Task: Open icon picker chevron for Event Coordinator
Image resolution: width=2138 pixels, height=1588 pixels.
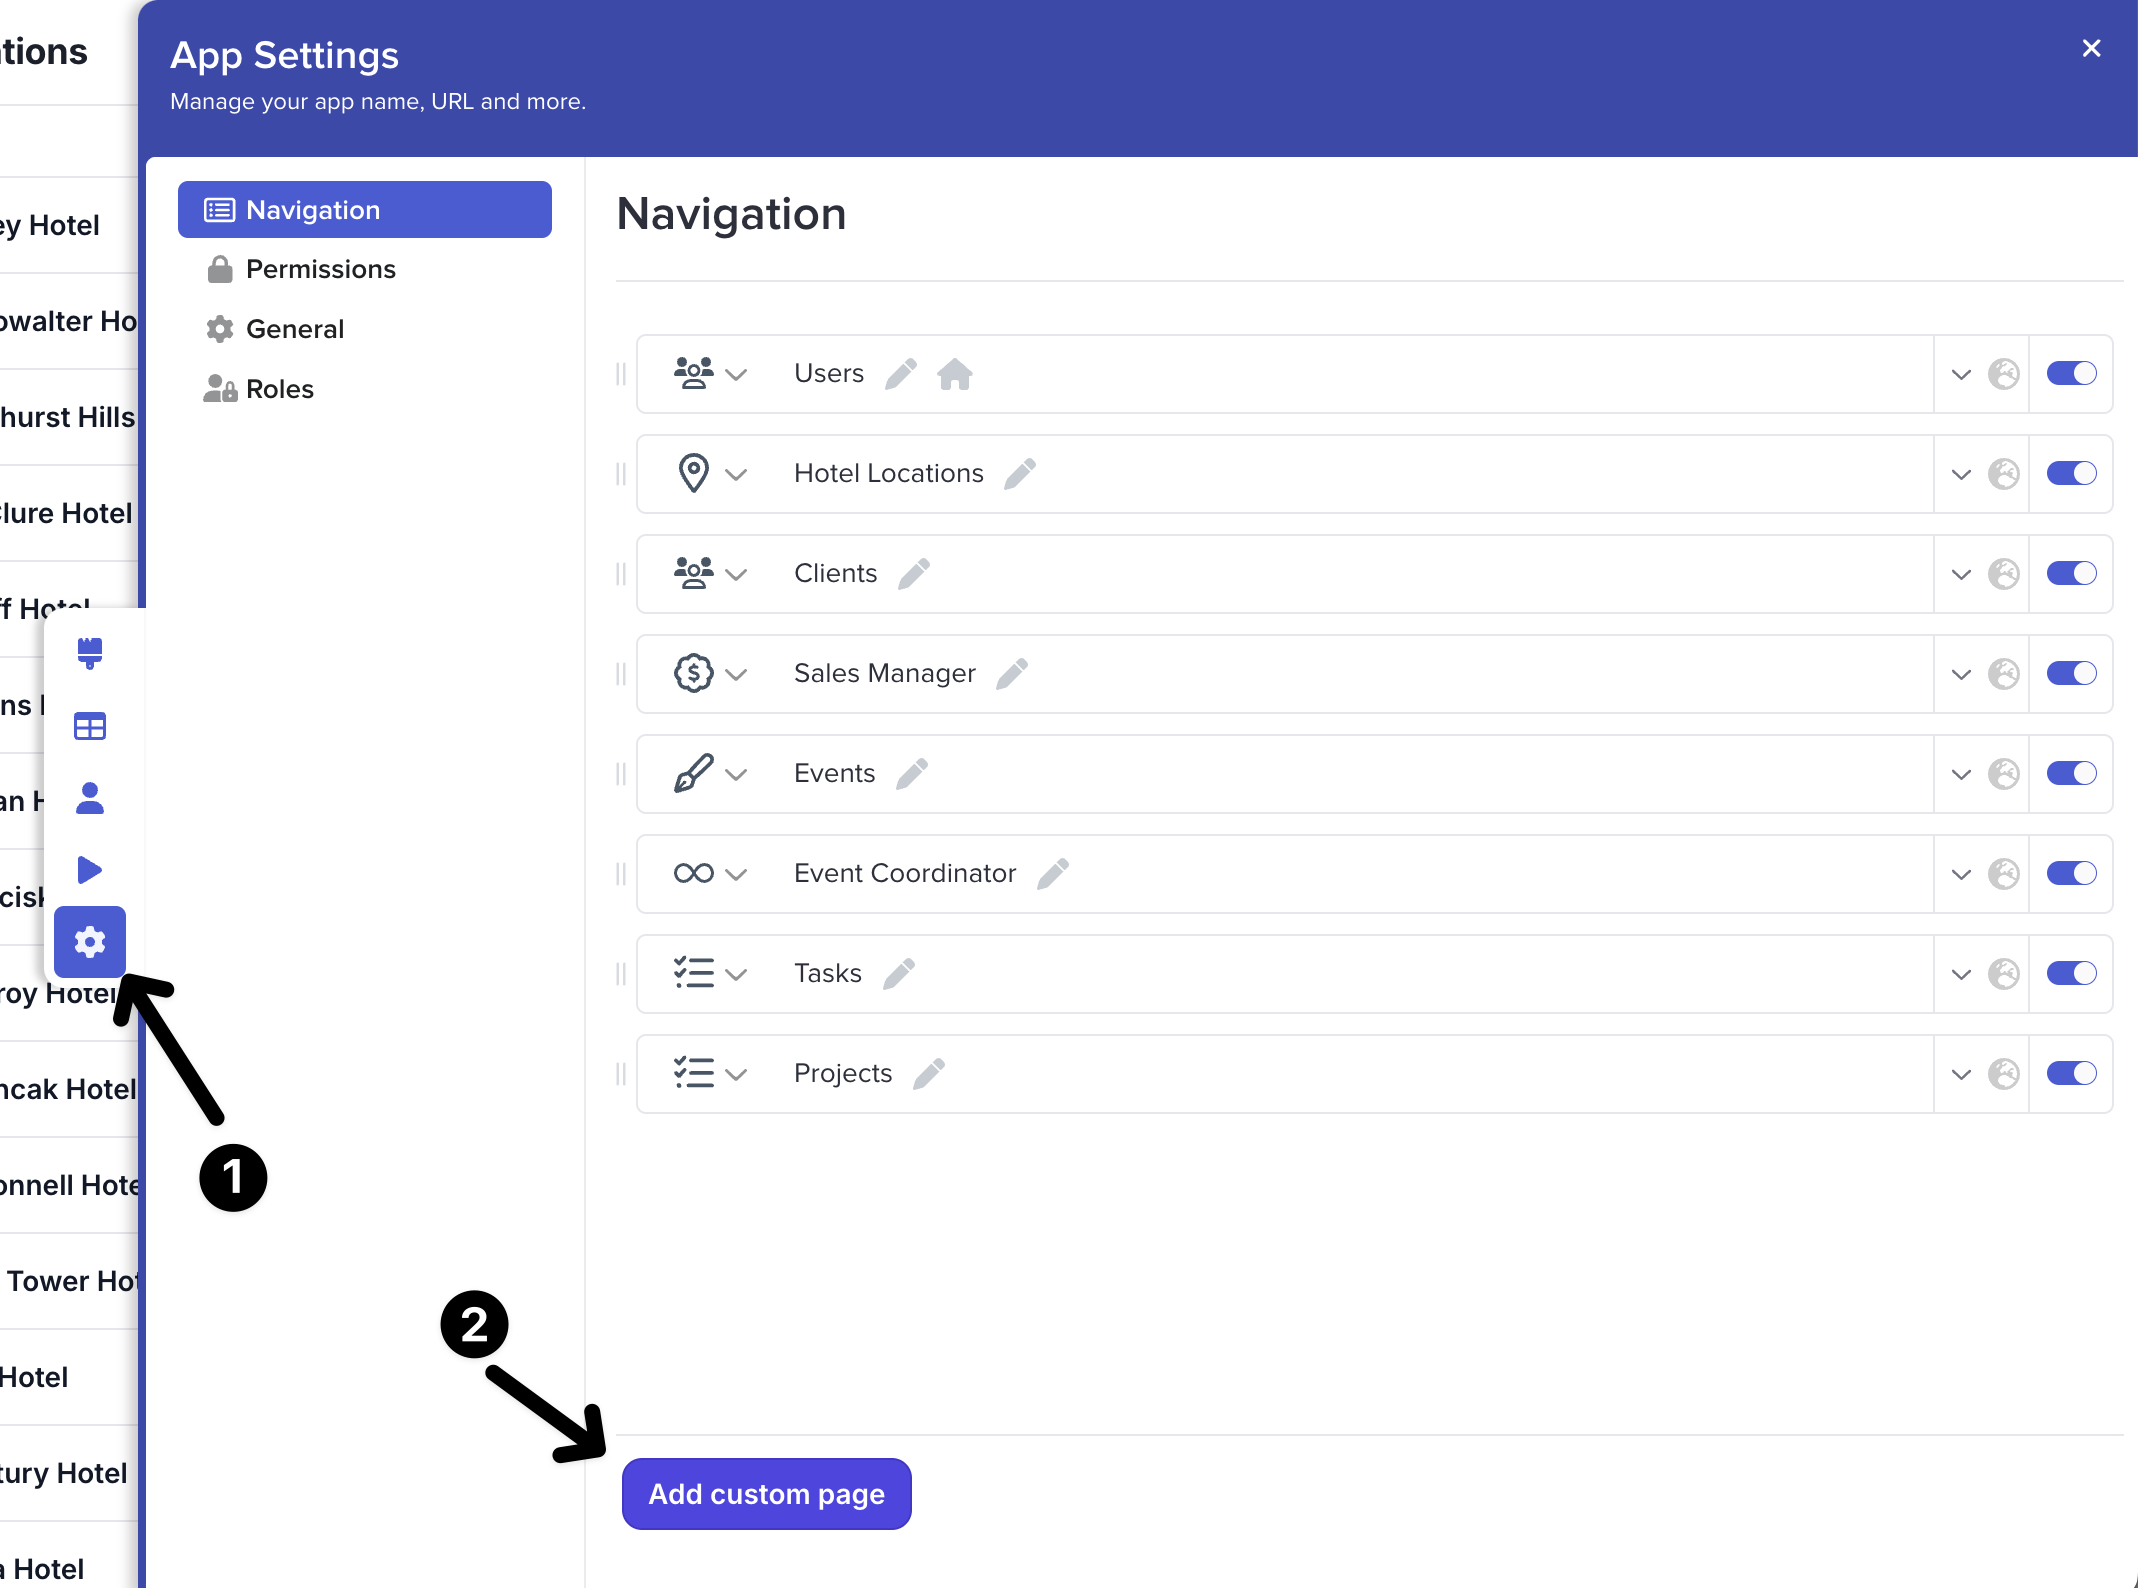Action: tap(736, 875)
